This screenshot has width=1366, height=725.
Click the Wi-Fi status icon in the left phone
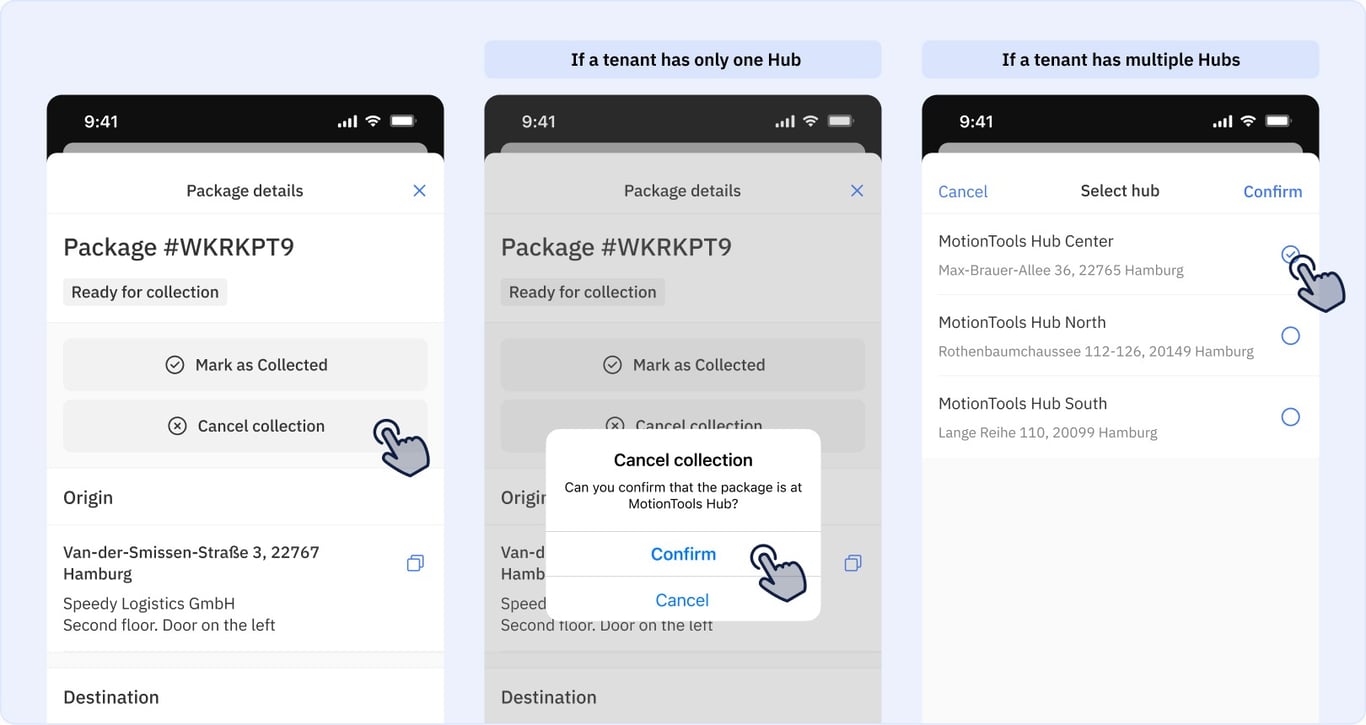tap(373, 121)
